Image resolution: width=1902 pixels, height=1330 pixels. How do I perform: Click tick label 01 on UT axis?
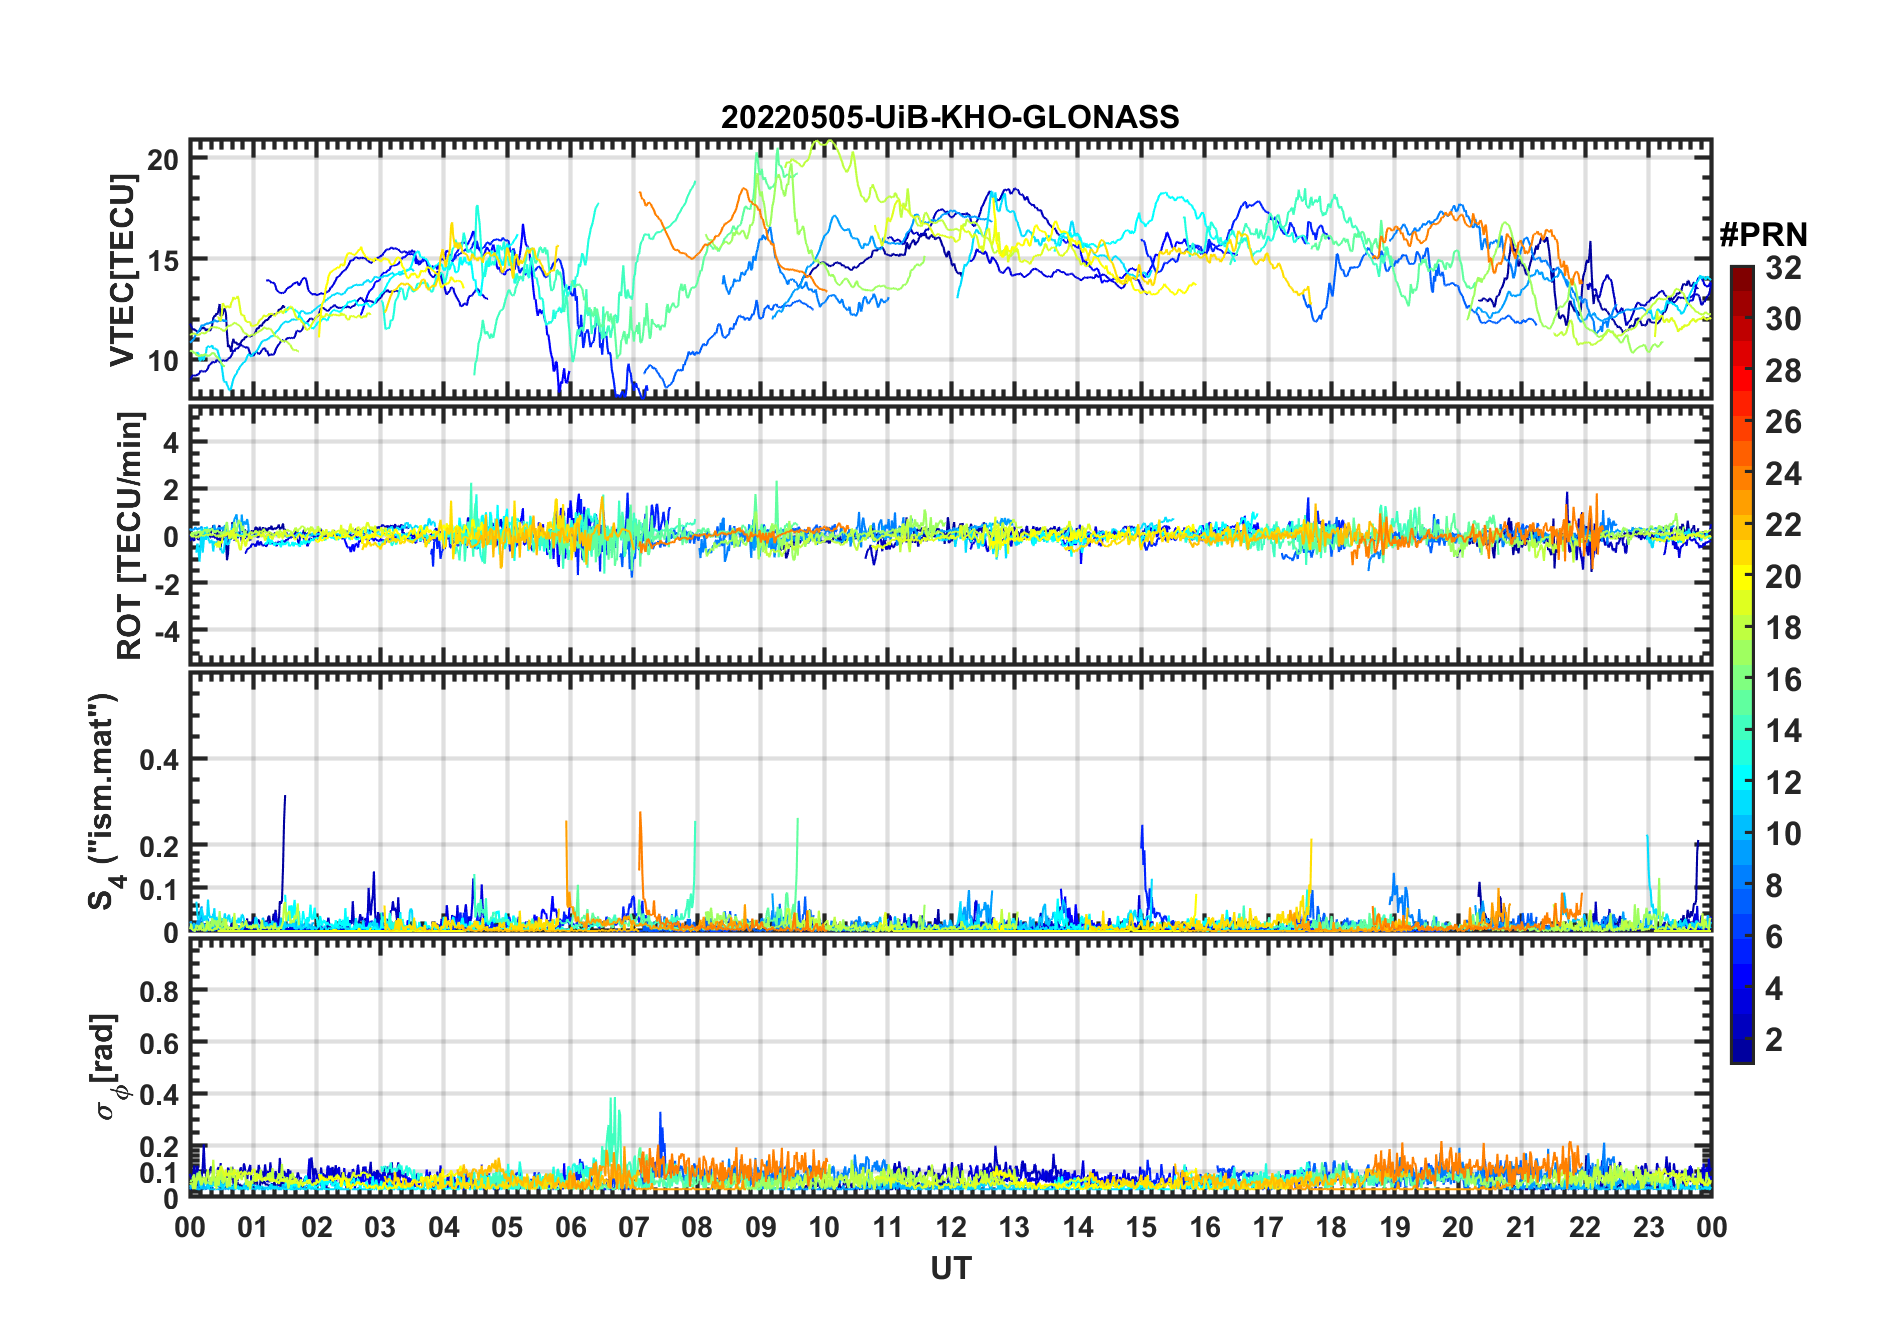tap(253, 1227)
